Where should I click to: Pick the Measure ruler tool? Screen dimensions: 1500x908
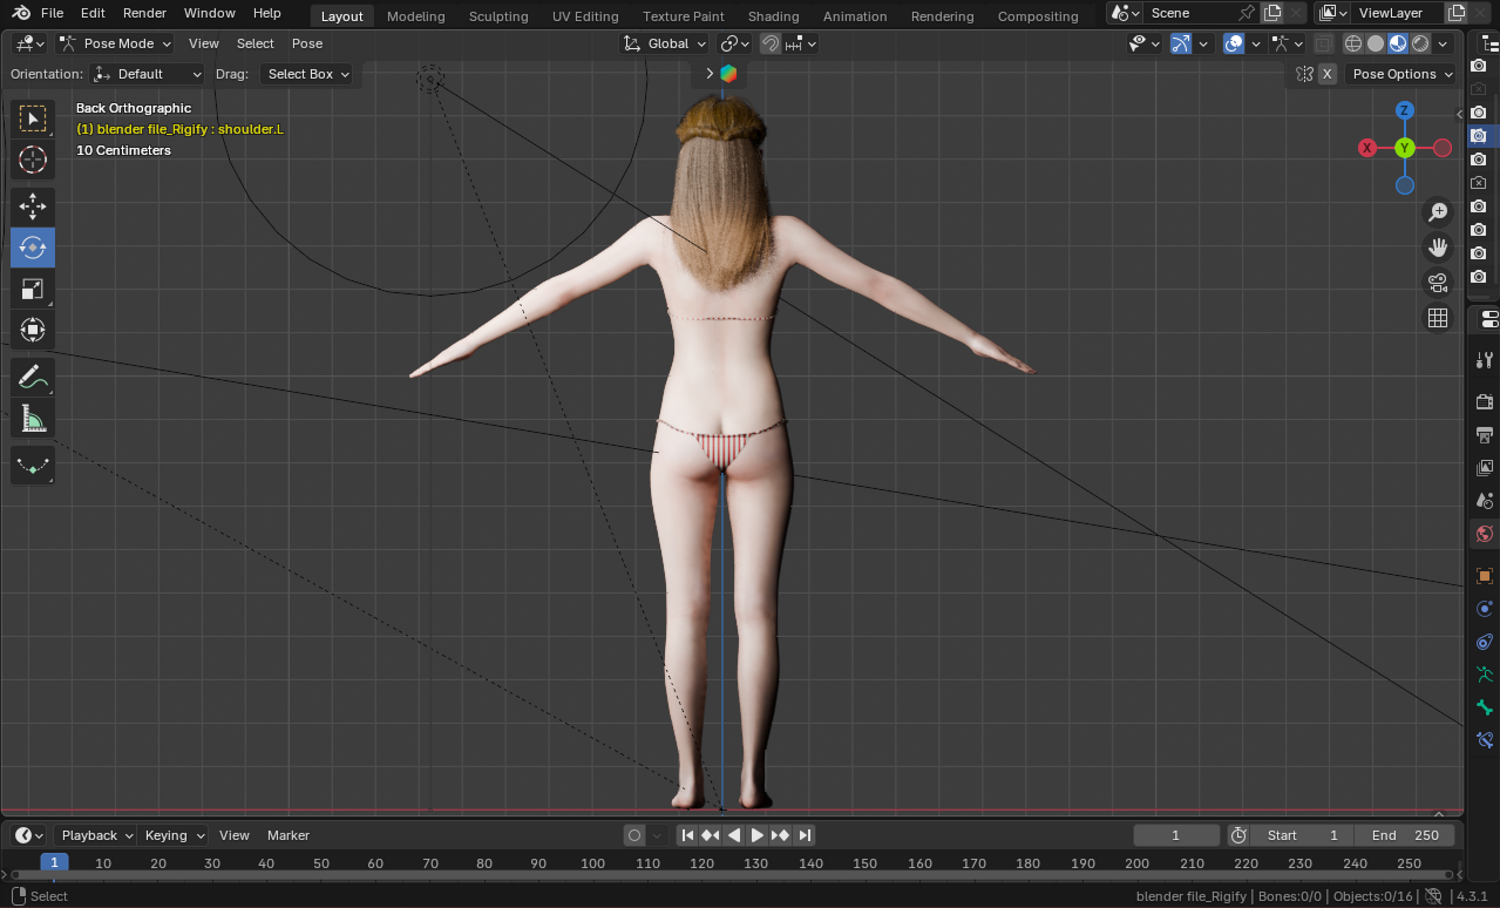(32, 420)
